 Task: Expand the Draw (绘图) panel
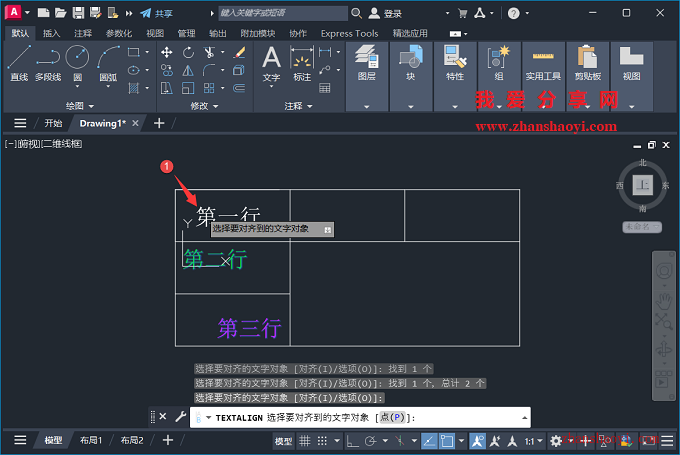(80, 106)
